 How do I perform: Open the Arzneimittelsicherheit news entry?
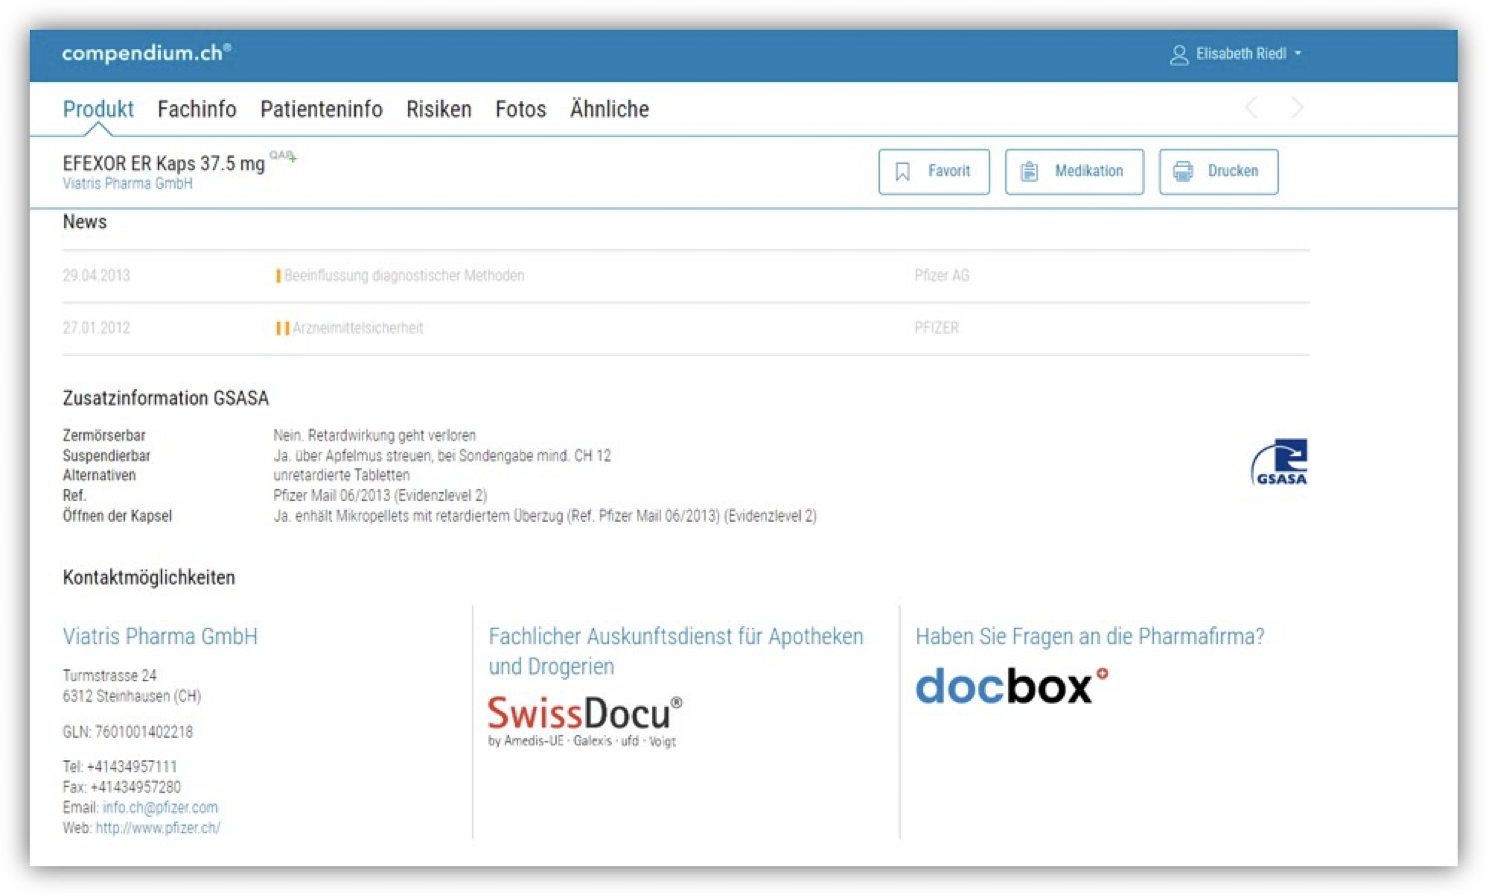coord(357,328)
